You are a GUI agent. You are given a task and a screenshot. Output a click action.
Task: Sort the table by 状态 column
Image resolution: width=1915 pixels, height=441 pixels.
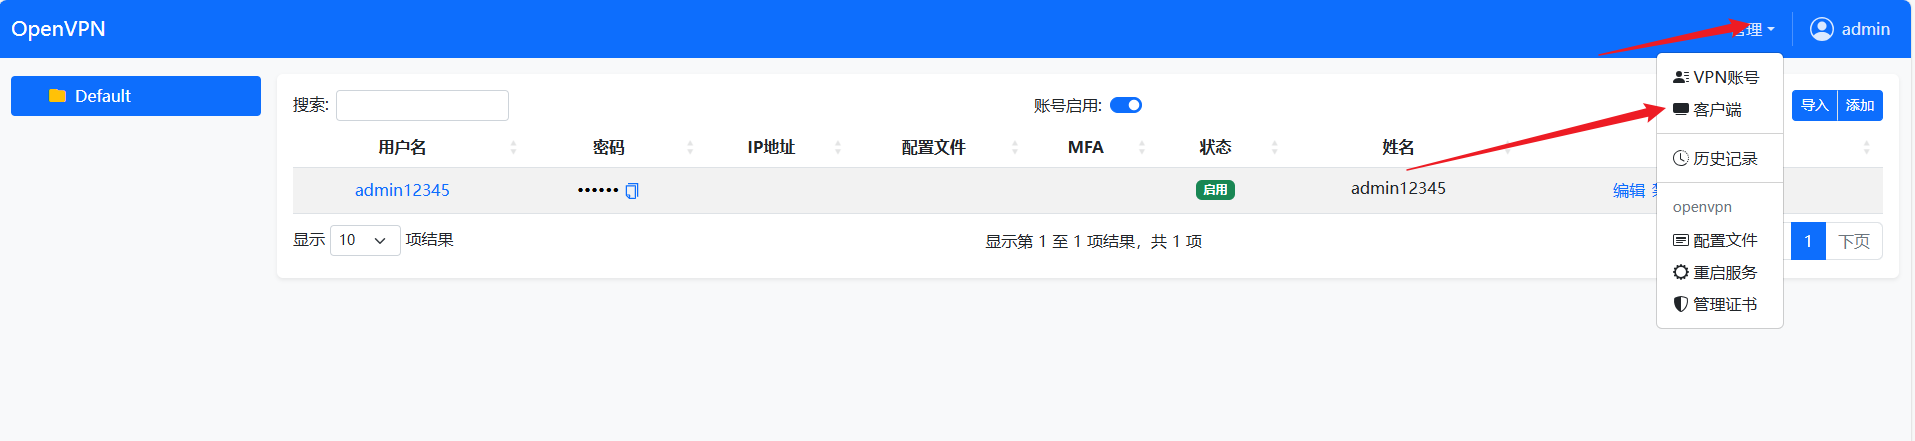(1215, 147)
